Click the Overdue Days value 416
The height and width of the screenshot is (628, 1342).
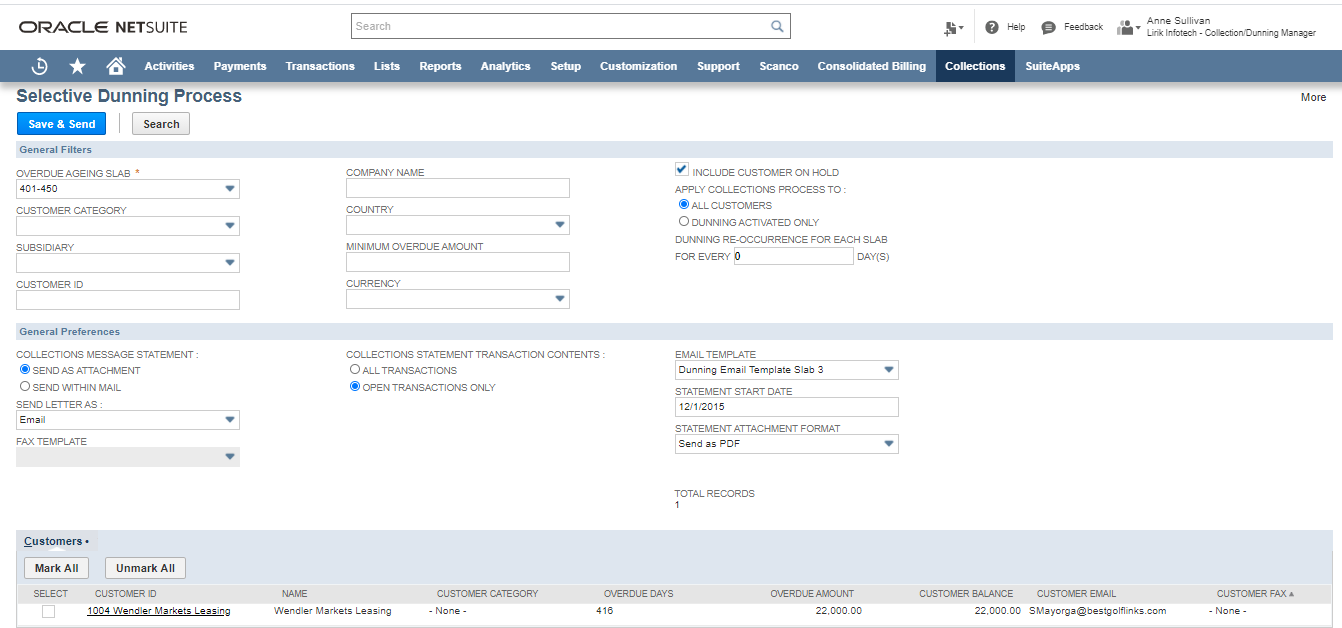click(x=604, y=611)
